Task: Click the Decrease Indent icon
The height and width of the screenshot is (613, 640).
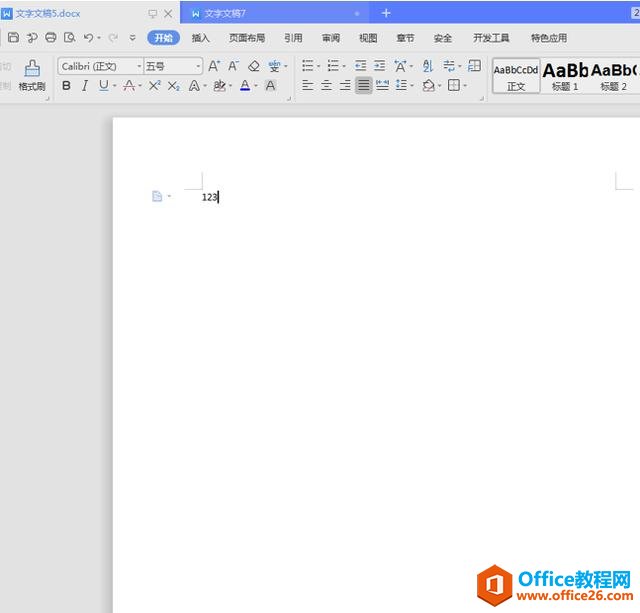Action: pyautogui.click(x=360, y=66)
